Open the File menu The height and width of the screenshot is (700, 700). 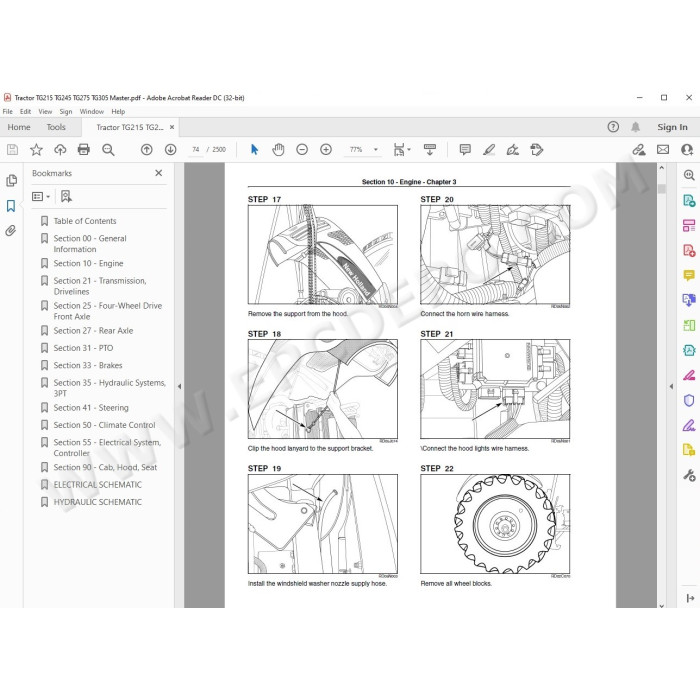(8, 112)
